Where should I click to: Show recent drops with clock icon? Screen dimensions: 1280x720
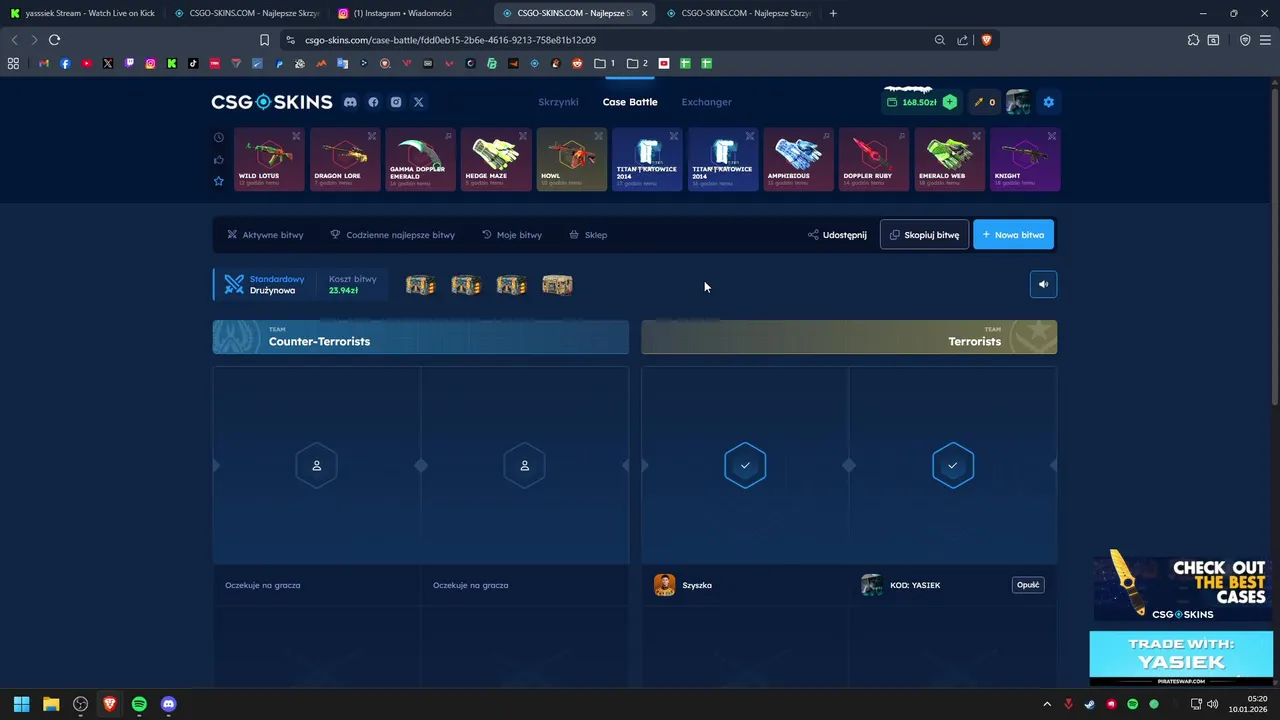[x=219, y=138]
